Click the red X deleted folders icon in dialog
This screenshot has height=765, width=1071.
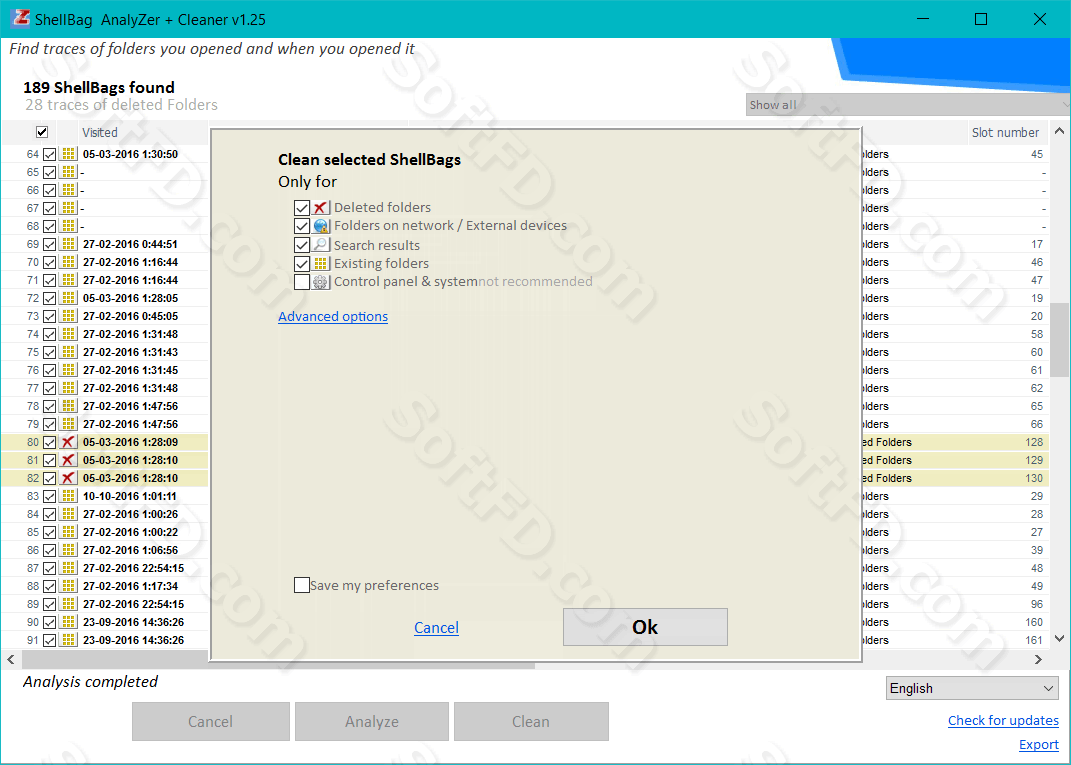pyautogui.click(x=320, y=208)
